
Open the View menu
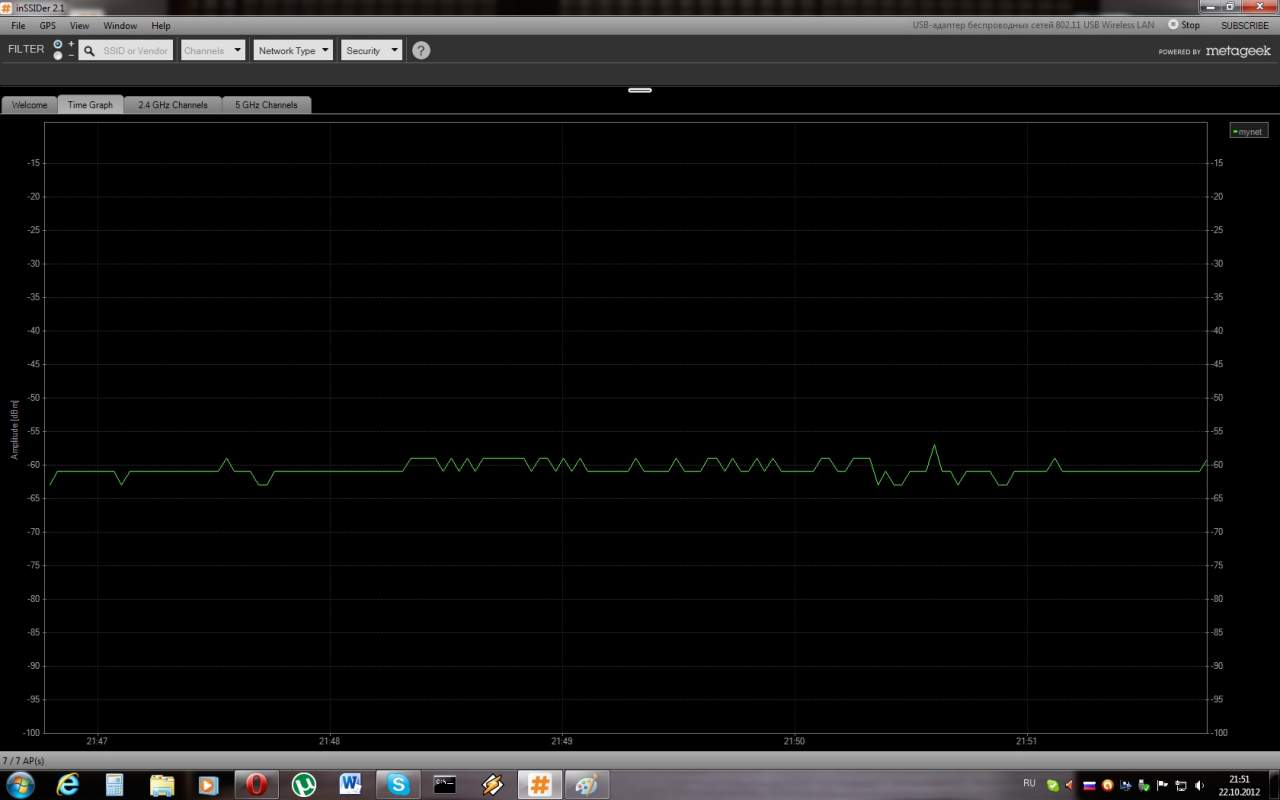[80, 25]
